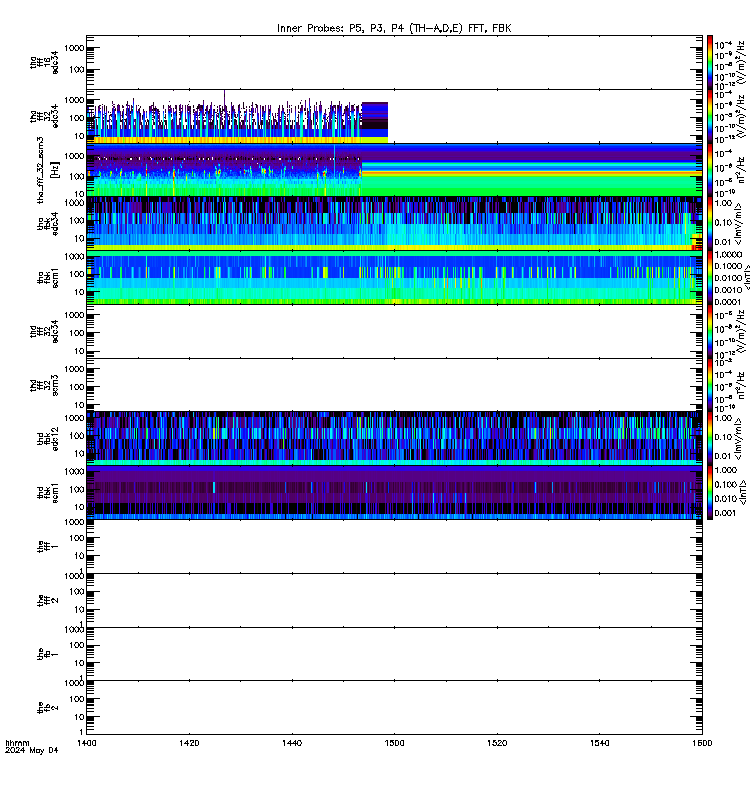This screenshot has width=750, height=800.
Task: Click the "1520" time axis label
Action: pyautogui.click(x=497, y=743)
